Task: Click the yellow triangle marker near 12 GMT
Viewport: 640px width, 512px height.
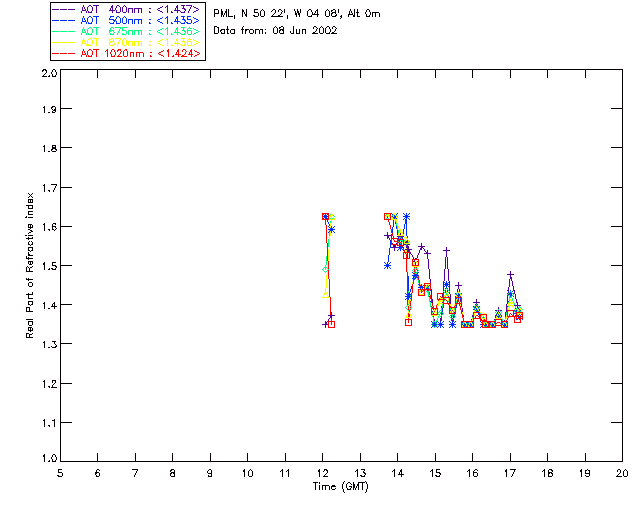Action: (x=326, y=293)
